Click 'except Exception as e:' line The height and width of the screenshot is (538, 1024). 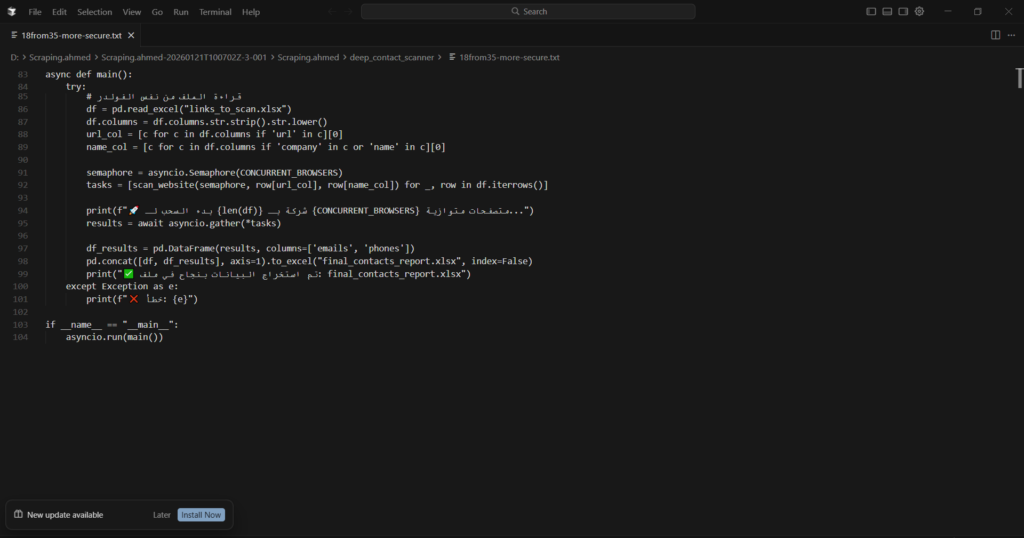121,287
